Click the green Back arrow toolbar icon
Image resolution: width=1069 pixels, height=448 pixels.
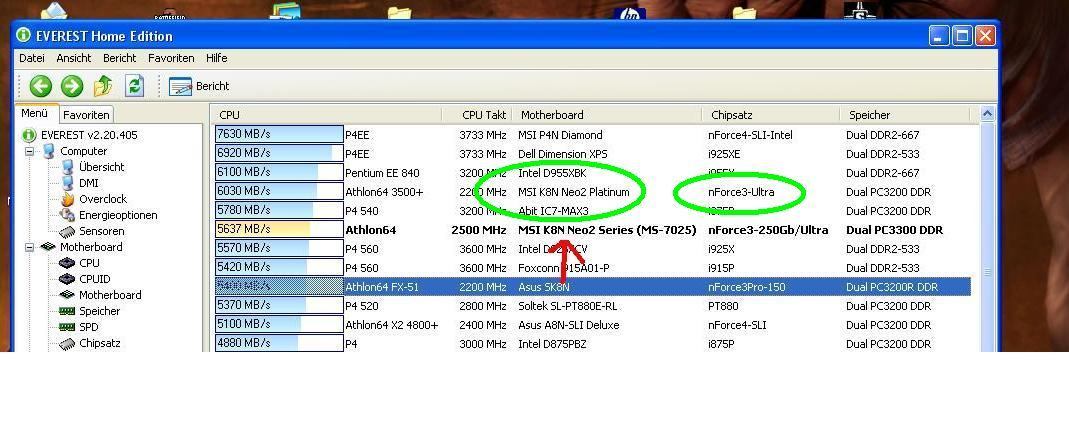pyautogui.click(x=41, y=86)
